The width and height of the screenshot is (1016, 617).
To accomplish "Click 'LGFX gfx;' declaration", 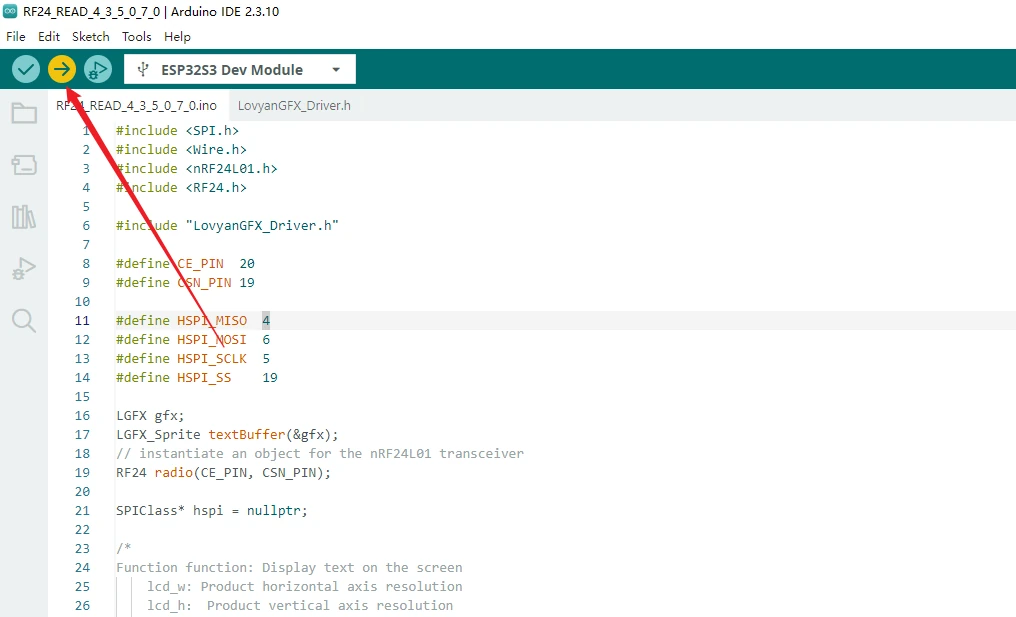I will click(x=150, y=415).
